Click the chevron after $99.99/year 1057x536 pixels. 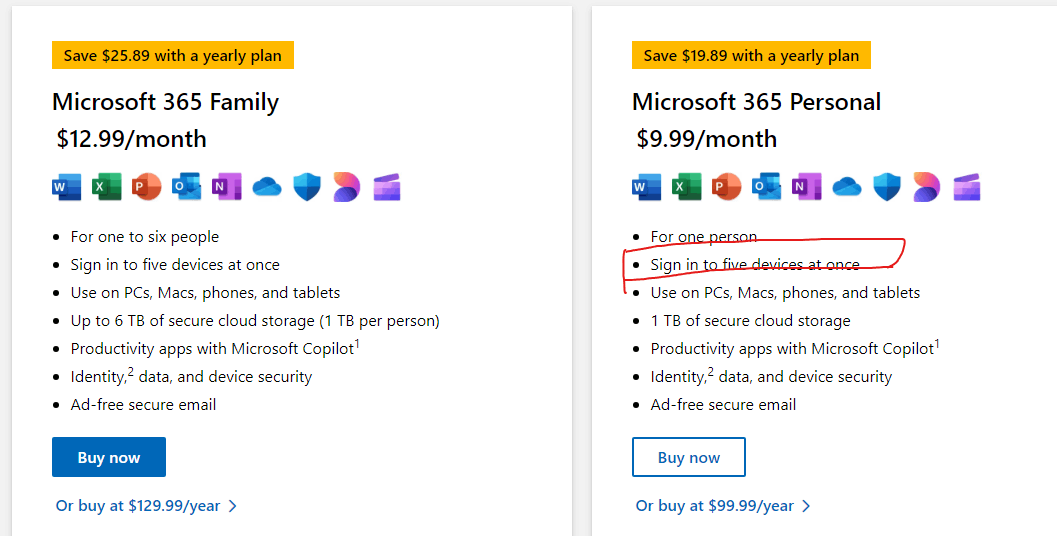806,506
